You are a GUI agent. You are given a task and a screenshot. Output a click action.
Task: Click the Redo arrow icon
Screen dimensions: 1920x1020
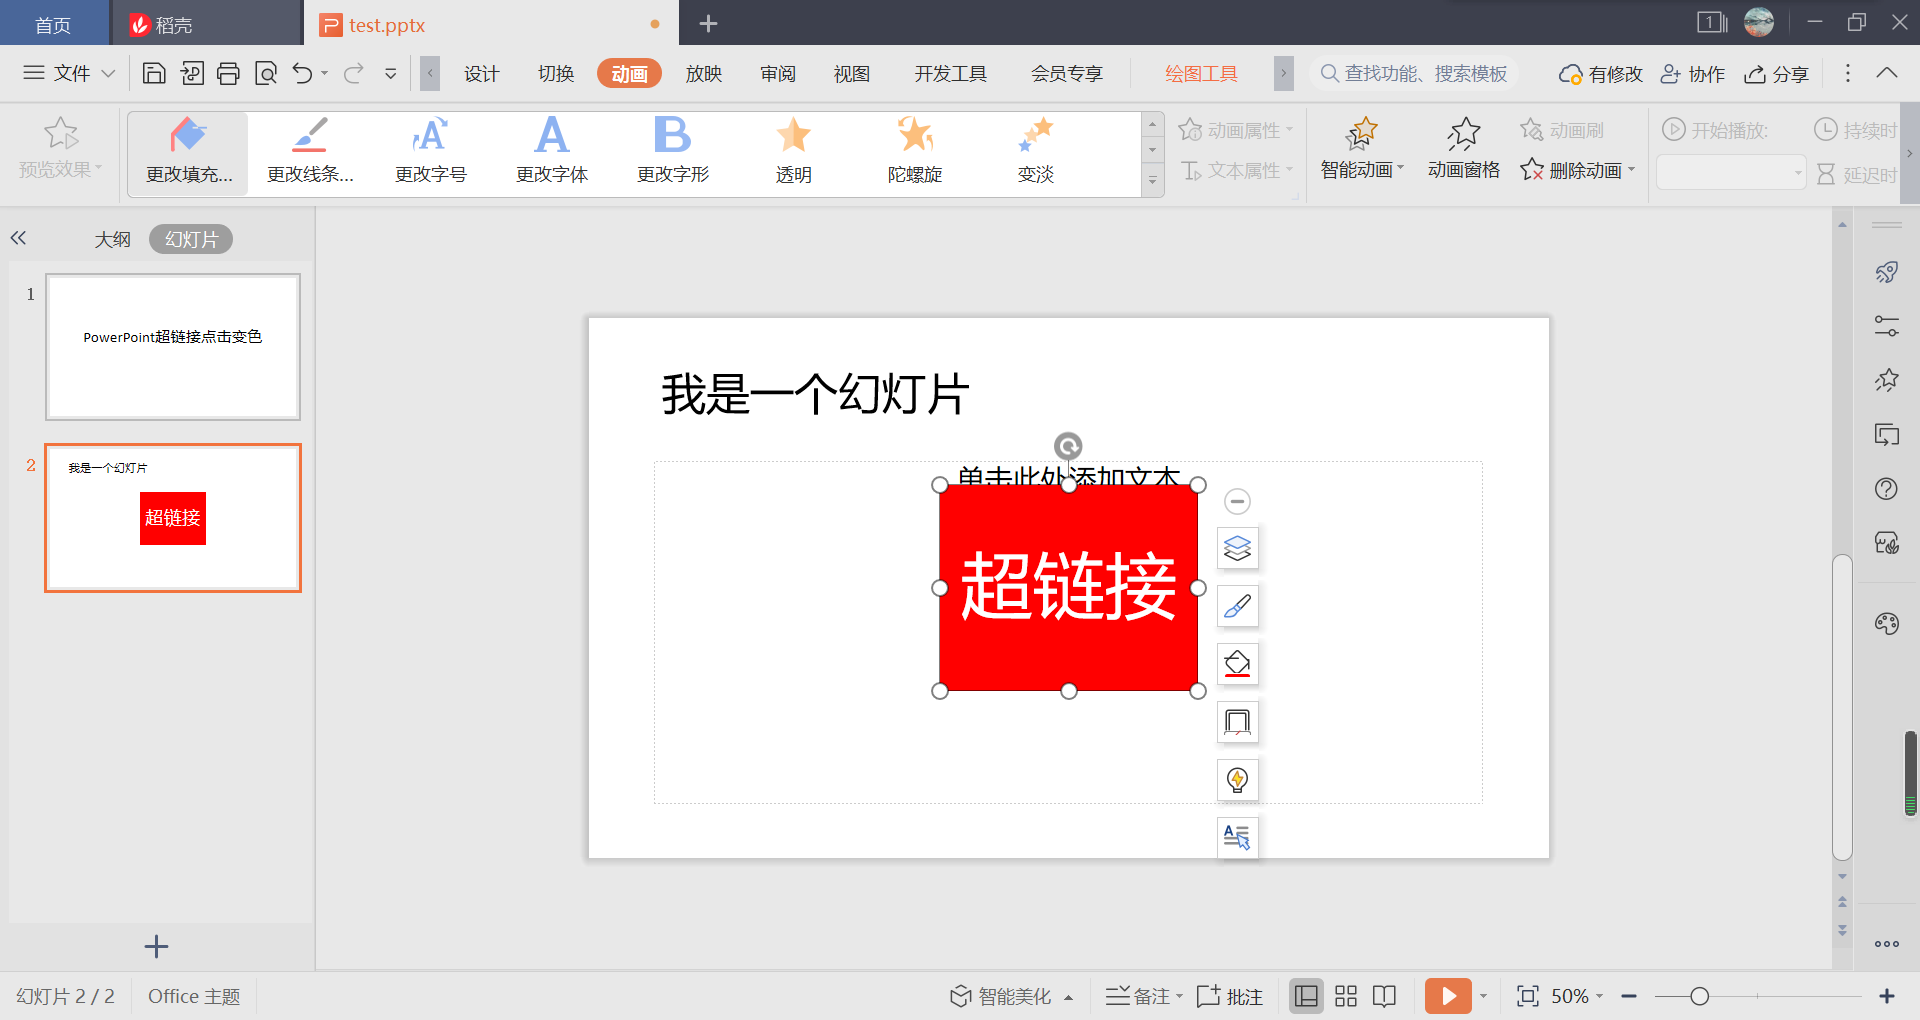pyautogui.click(x=353, y=73)
